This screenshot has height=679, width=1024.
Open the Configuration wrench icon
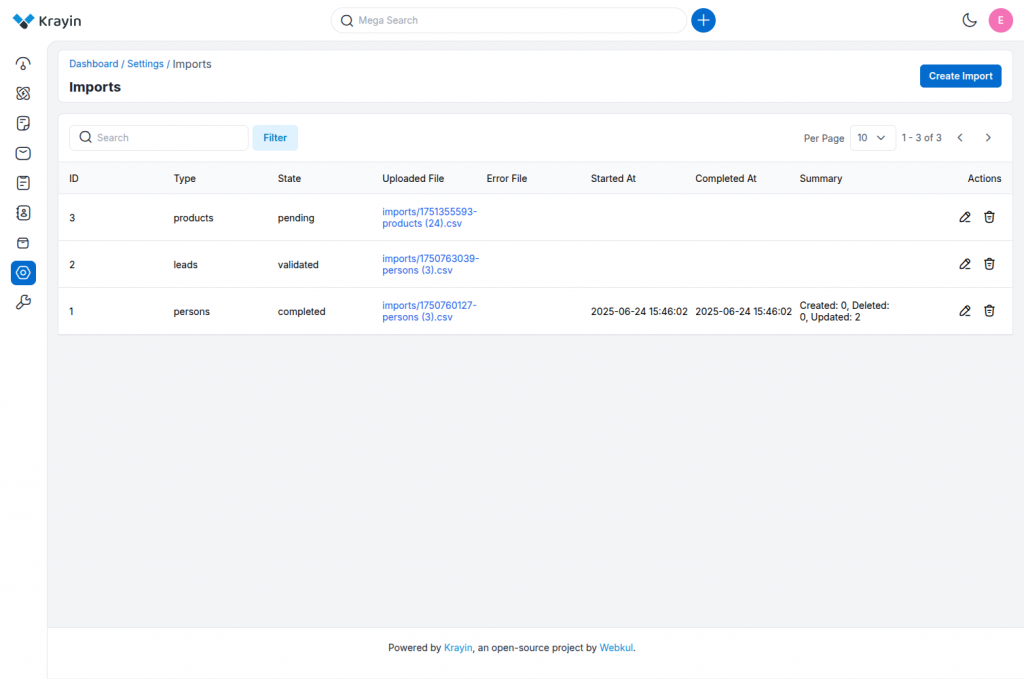(x=23, y=302)
